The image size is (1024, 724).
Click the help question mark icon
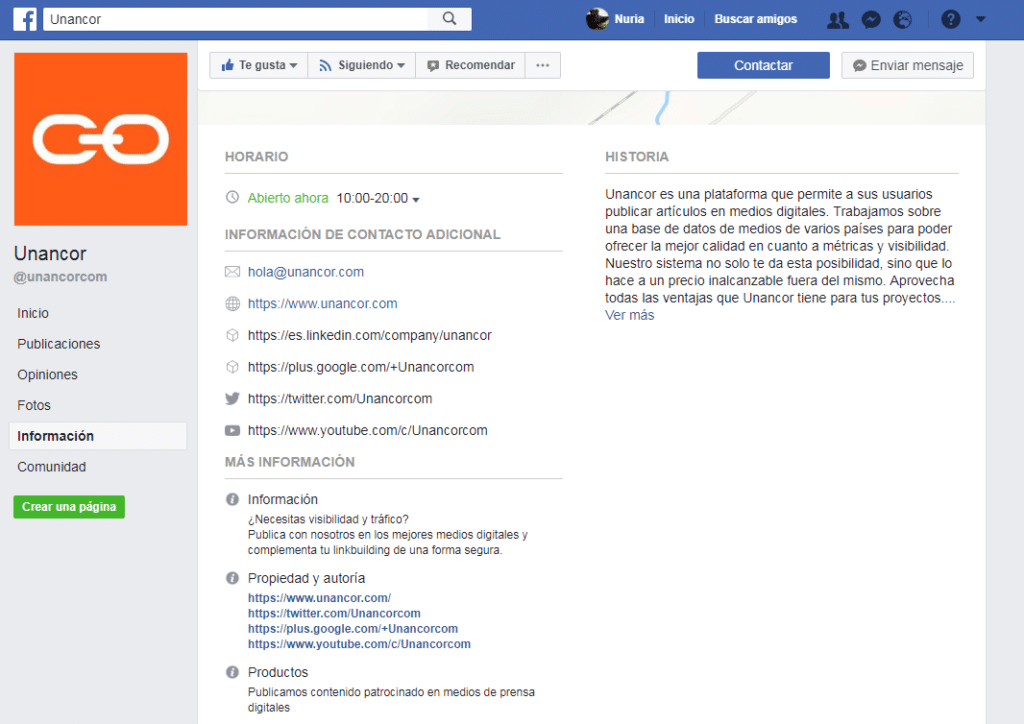[950, 20]
